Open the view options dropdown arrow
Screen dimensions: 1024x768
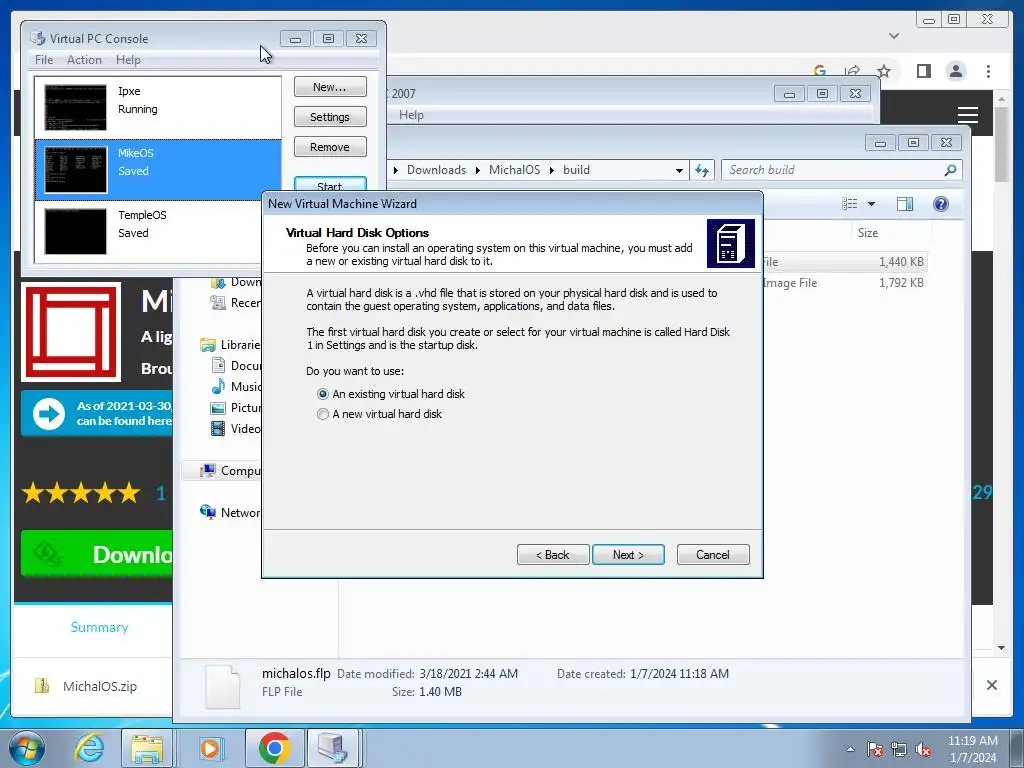[871, 204]
